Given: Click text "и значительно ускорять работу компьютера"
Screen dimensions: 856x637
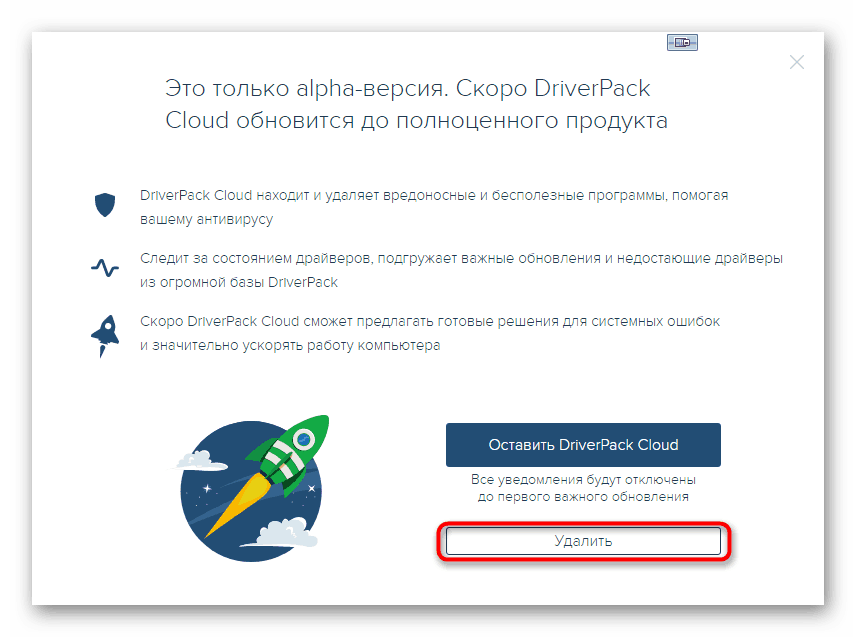Looking at the screenshot, I should coord(290,346).
